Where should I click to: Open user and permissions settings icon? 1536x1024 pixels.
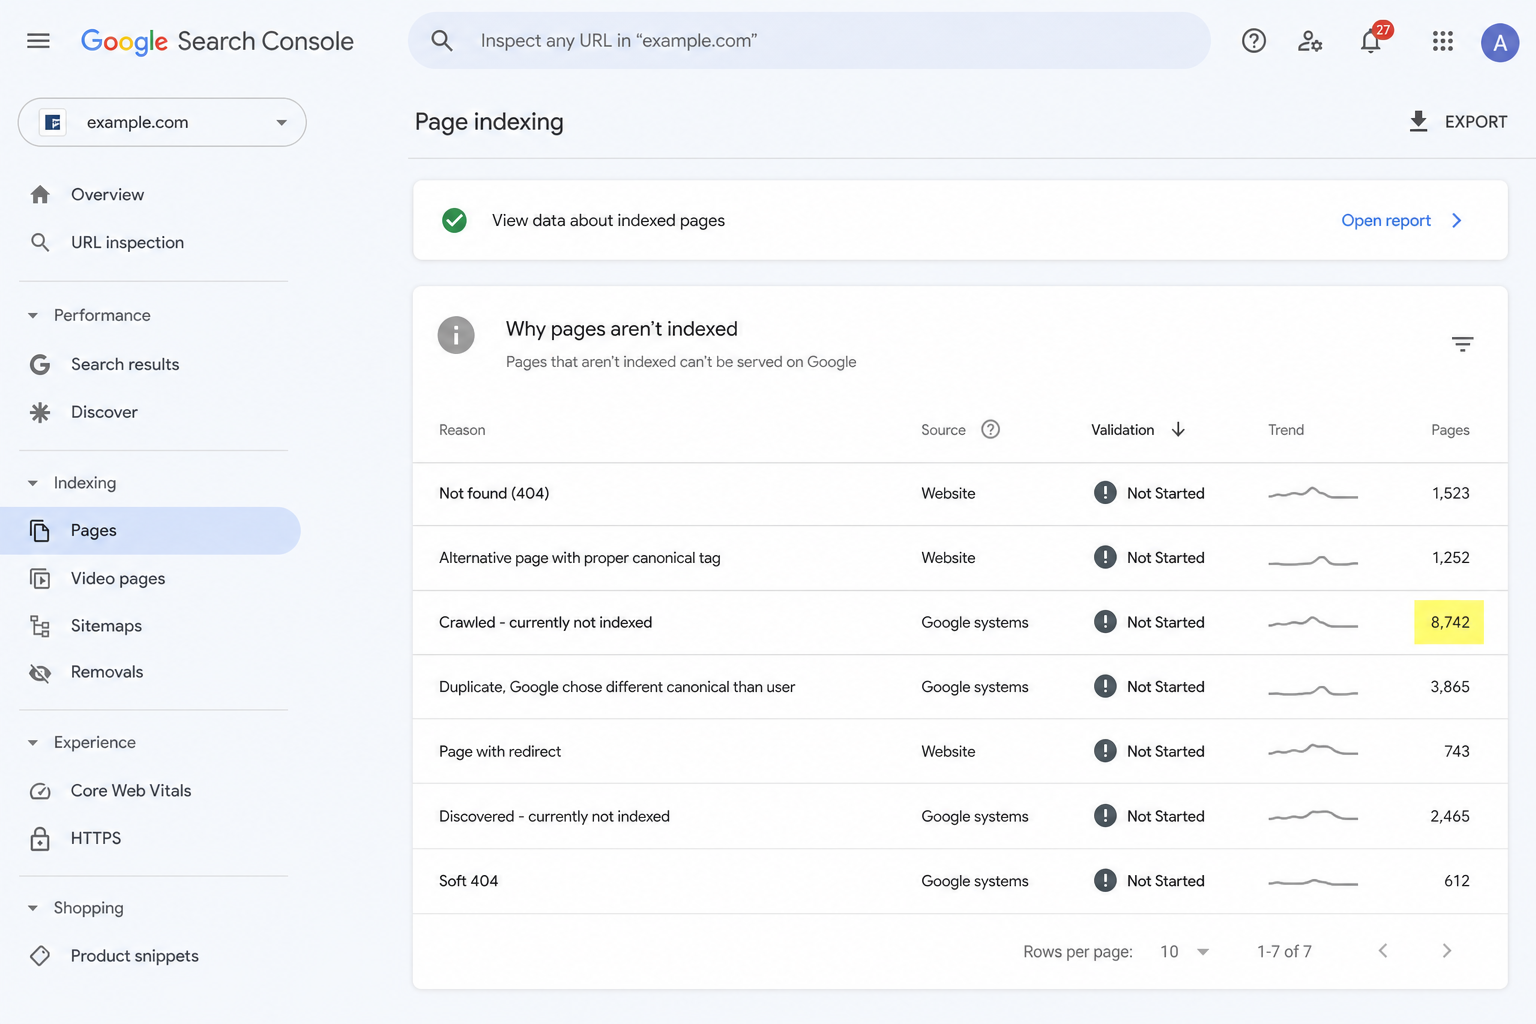click(x=1310, y=41)
